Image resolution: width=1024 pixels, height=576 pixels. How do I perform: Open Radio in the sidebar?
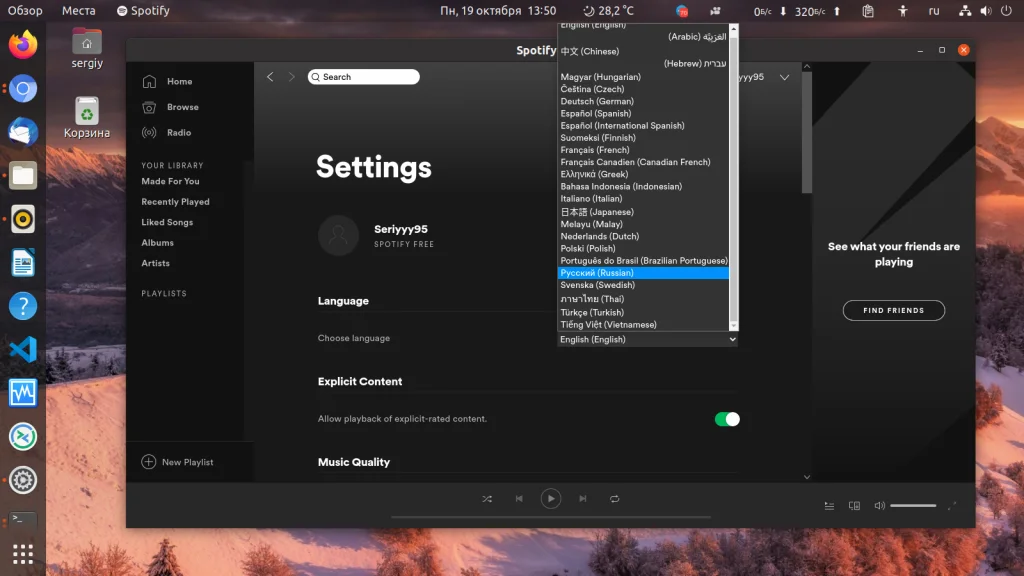179,132
